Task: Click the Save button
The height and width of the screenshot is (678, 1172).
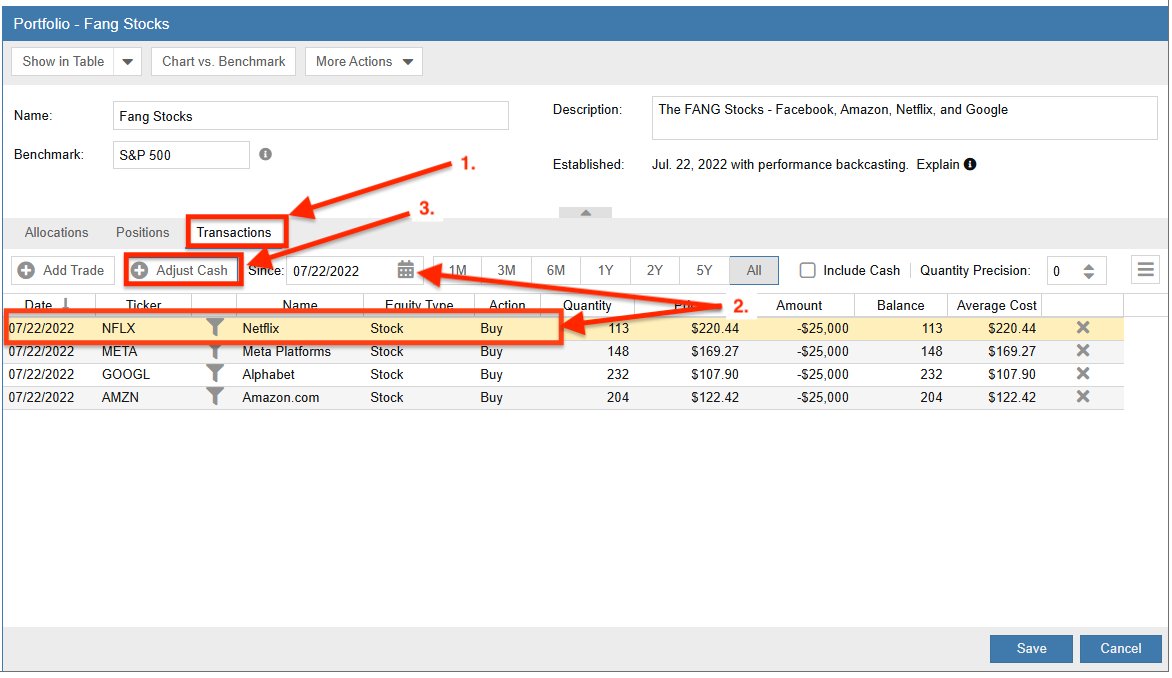Action: (1031, 648)
